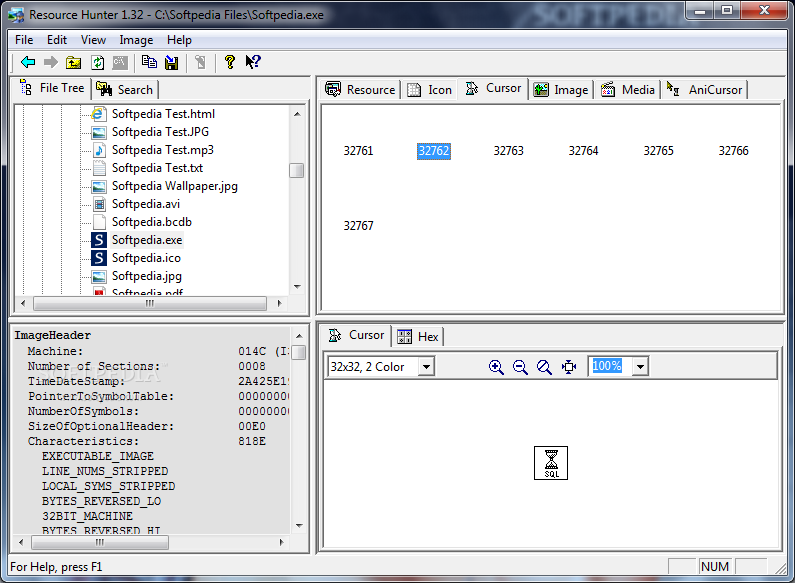Select cursor resource 32761

(358, 151)
